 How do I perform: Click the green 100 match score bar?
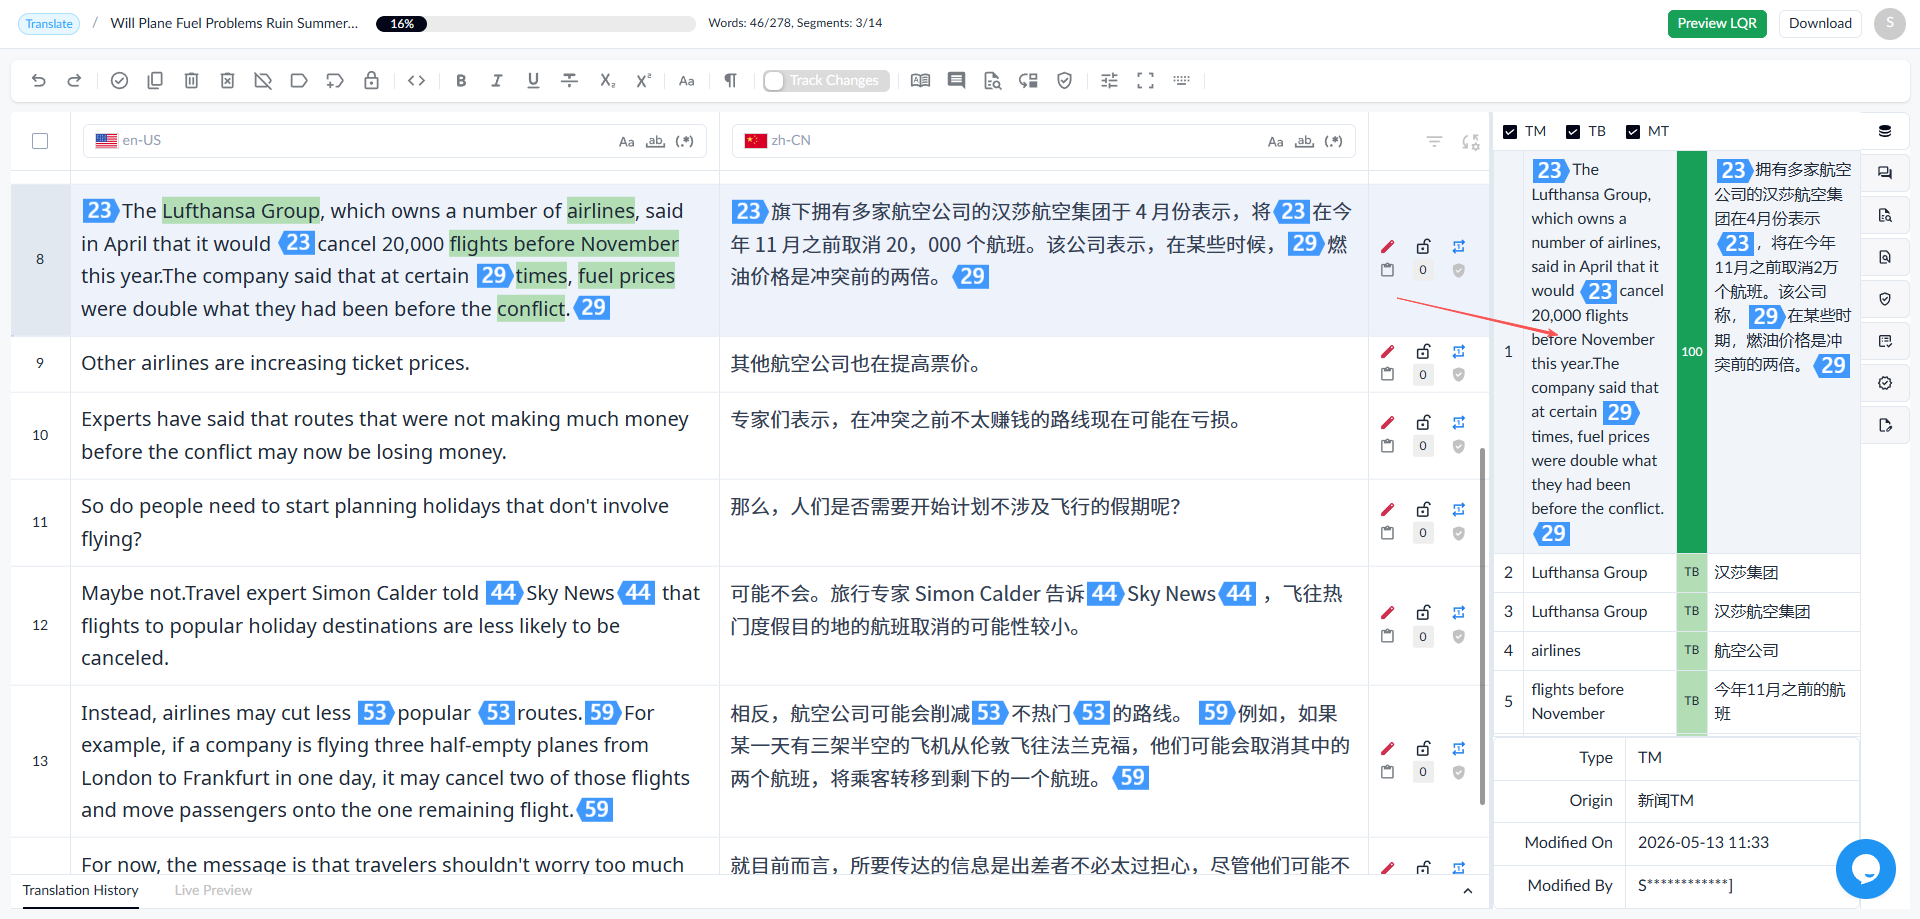pyautogui.click(x=1692, y=352)
